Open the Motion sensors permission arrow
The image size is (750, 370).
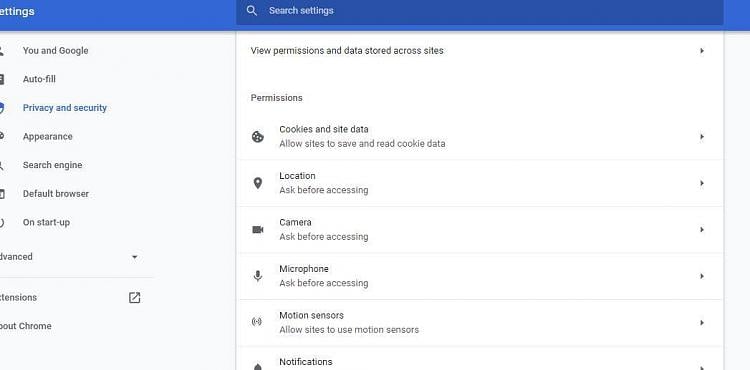click(x=702, y=323)
